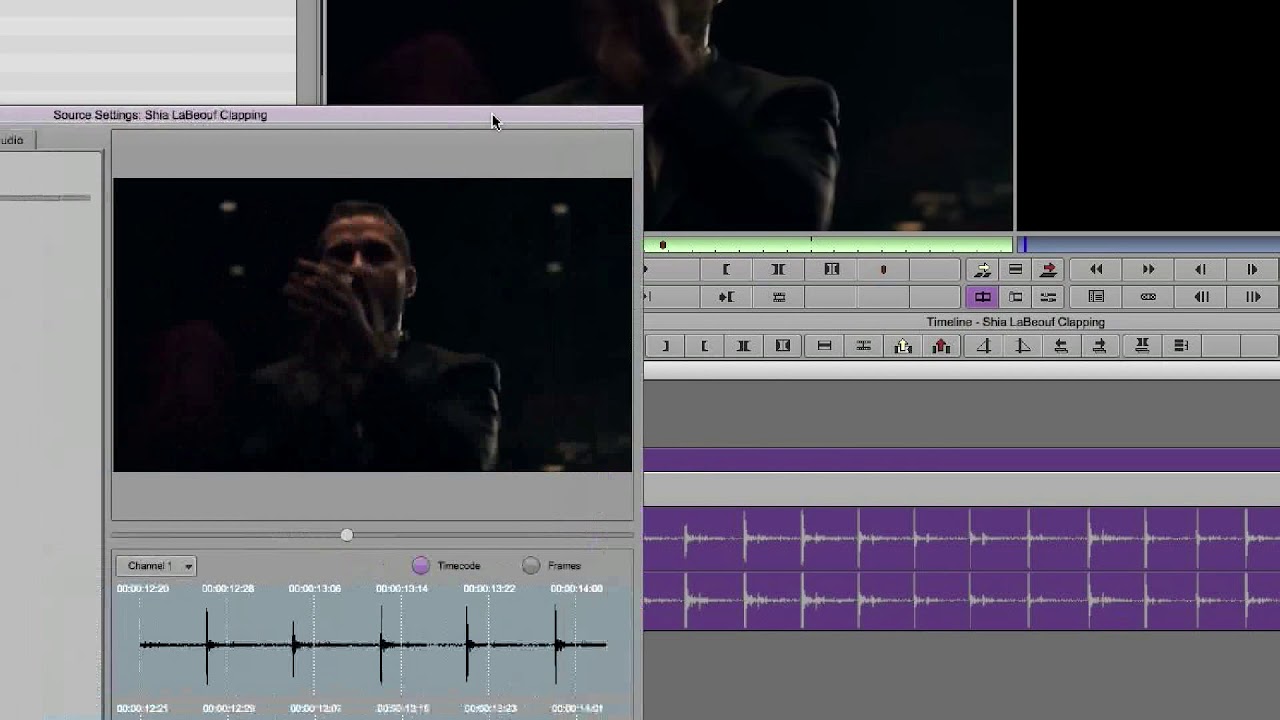Click Mark In bracket in monitor top row
The height and width of the screenshot is (720, 1280).
point(726,270)
